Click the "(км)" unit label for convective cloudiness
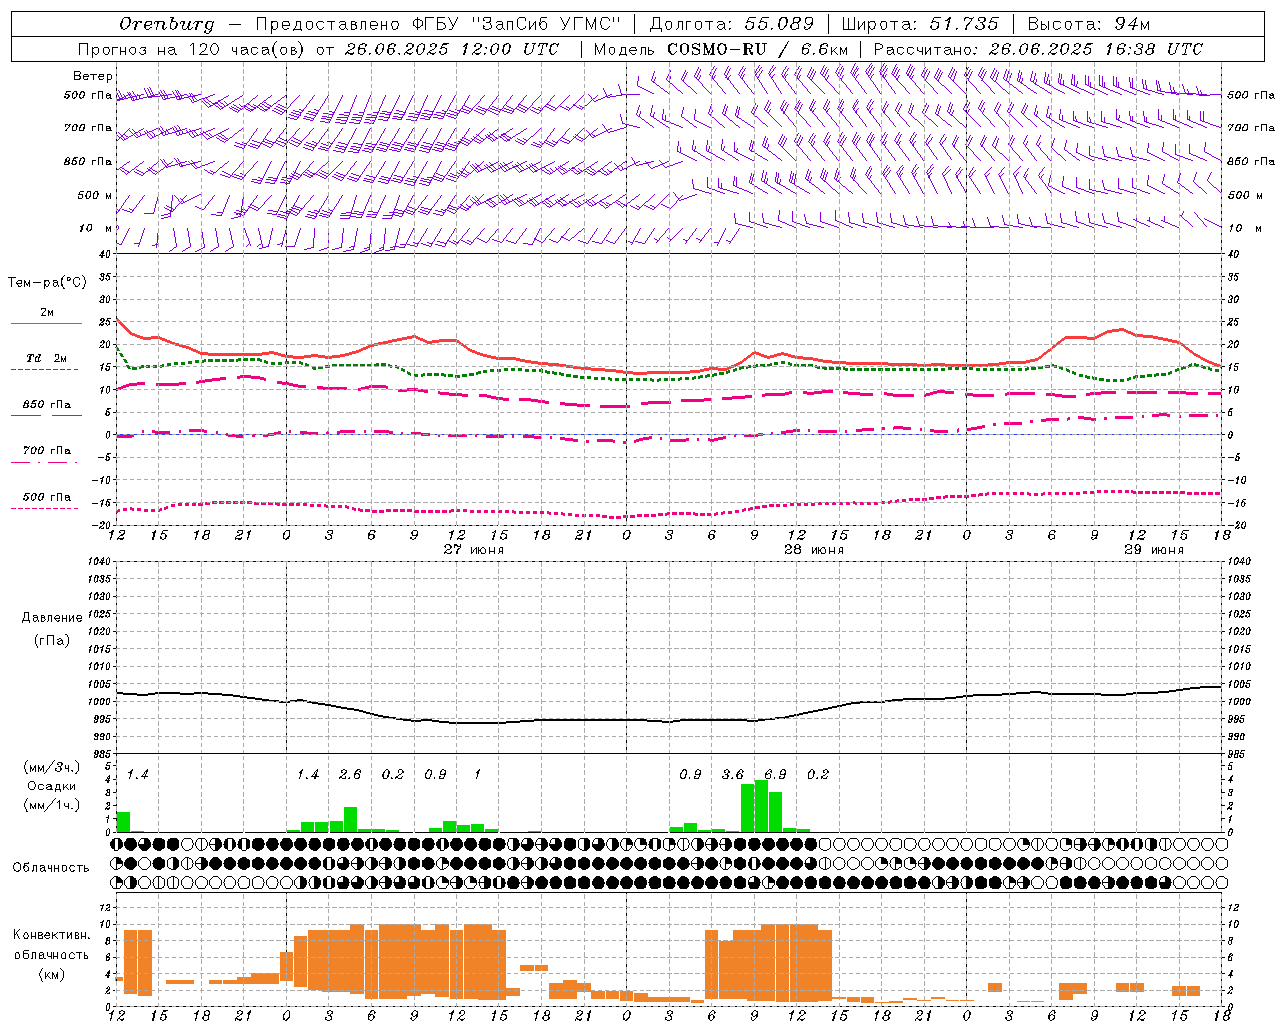The height and width of the screenshot is (1024, 1280). point(51,974)
